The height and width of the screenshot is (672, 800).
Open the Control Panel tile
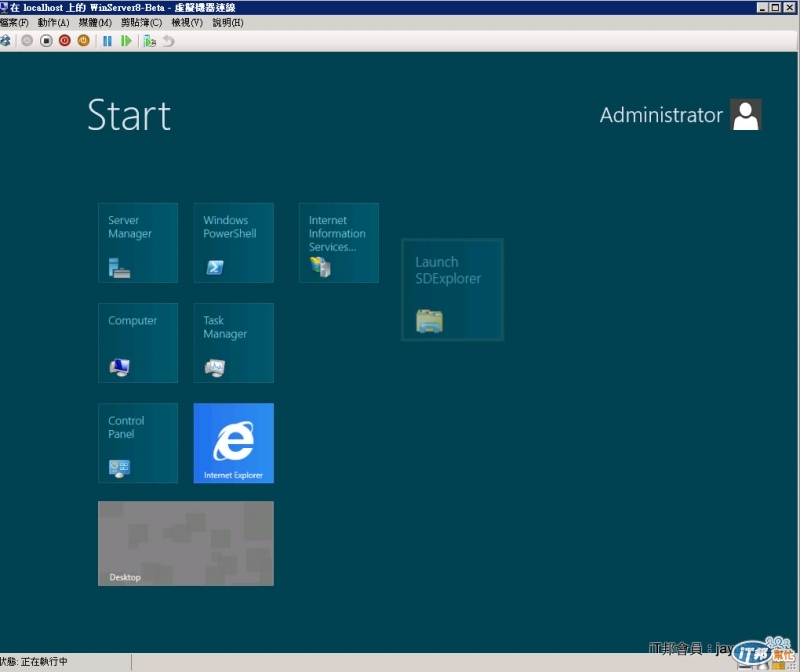point(138,443)
